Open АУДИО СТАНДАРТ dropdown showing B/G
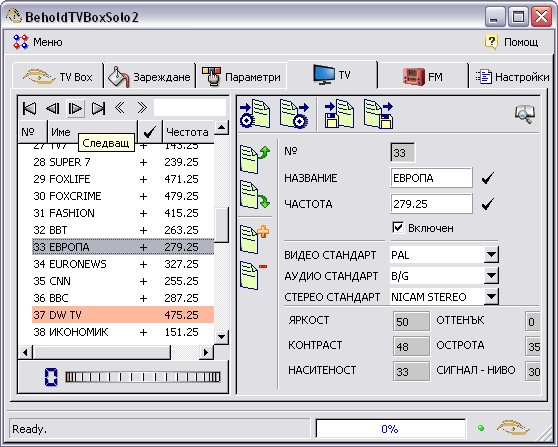The image size is (558, 447). (x=491, y=276)
